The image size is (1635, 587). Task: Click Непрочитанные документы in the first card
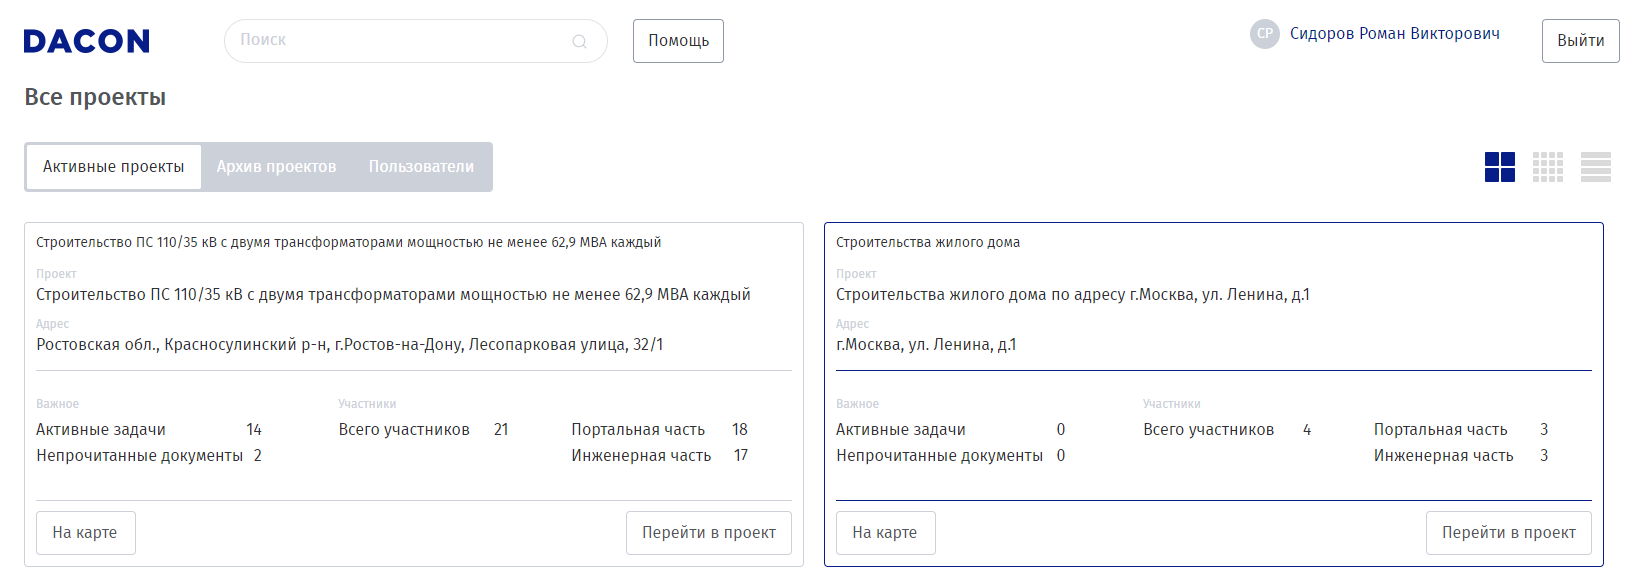pyautogui.click(x=139, y=456)
